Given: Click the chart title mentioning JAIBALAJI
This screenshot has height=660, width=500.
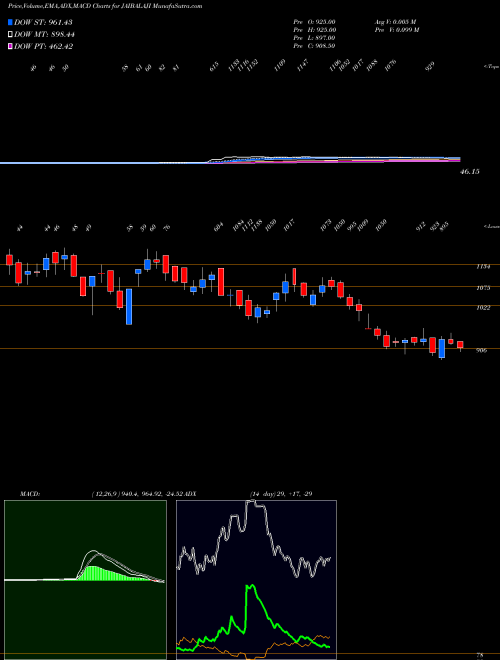Looking at the screenshot, I should coord(105,6).
